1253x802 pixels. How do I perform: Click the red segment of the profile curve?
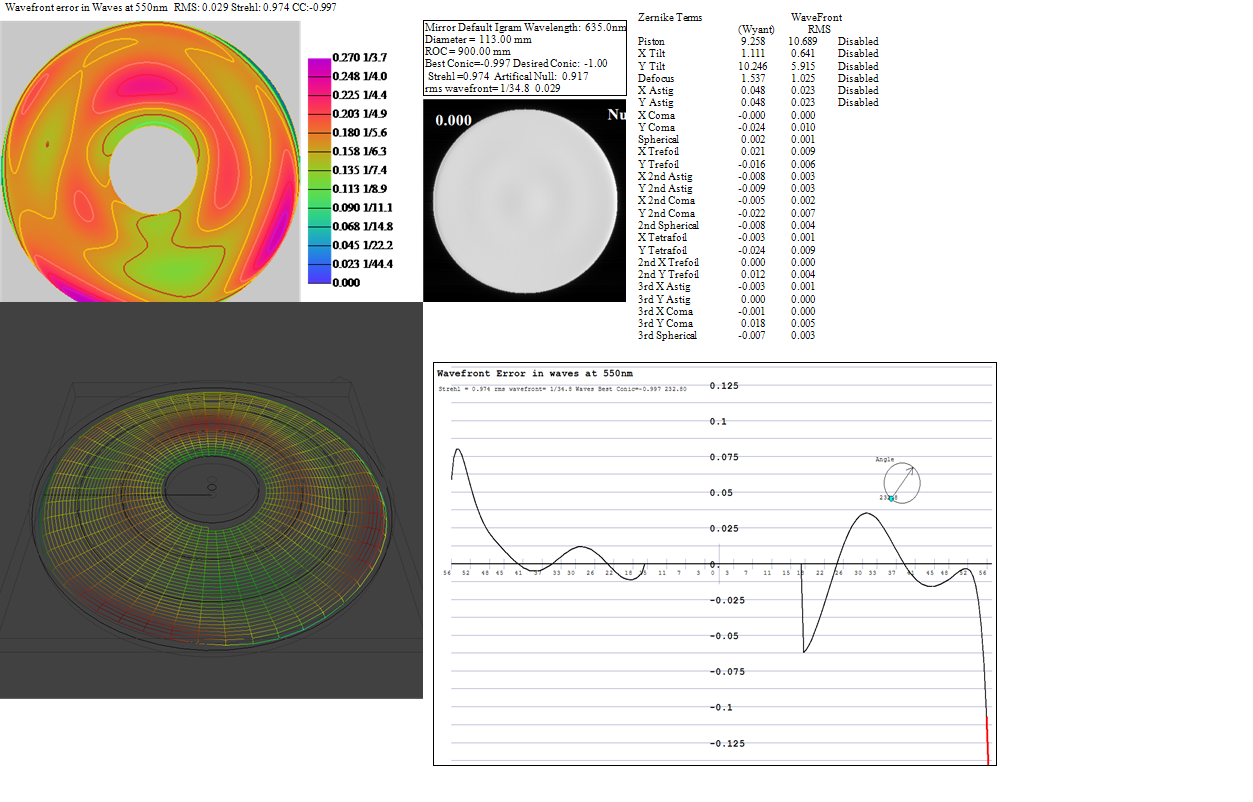(x=988, y=740)
